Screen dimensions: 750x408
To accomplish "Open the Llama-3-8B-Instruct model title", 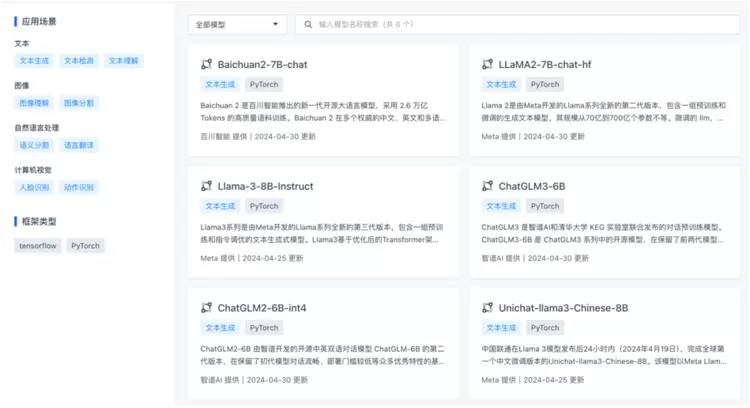I will coord(265,186).
